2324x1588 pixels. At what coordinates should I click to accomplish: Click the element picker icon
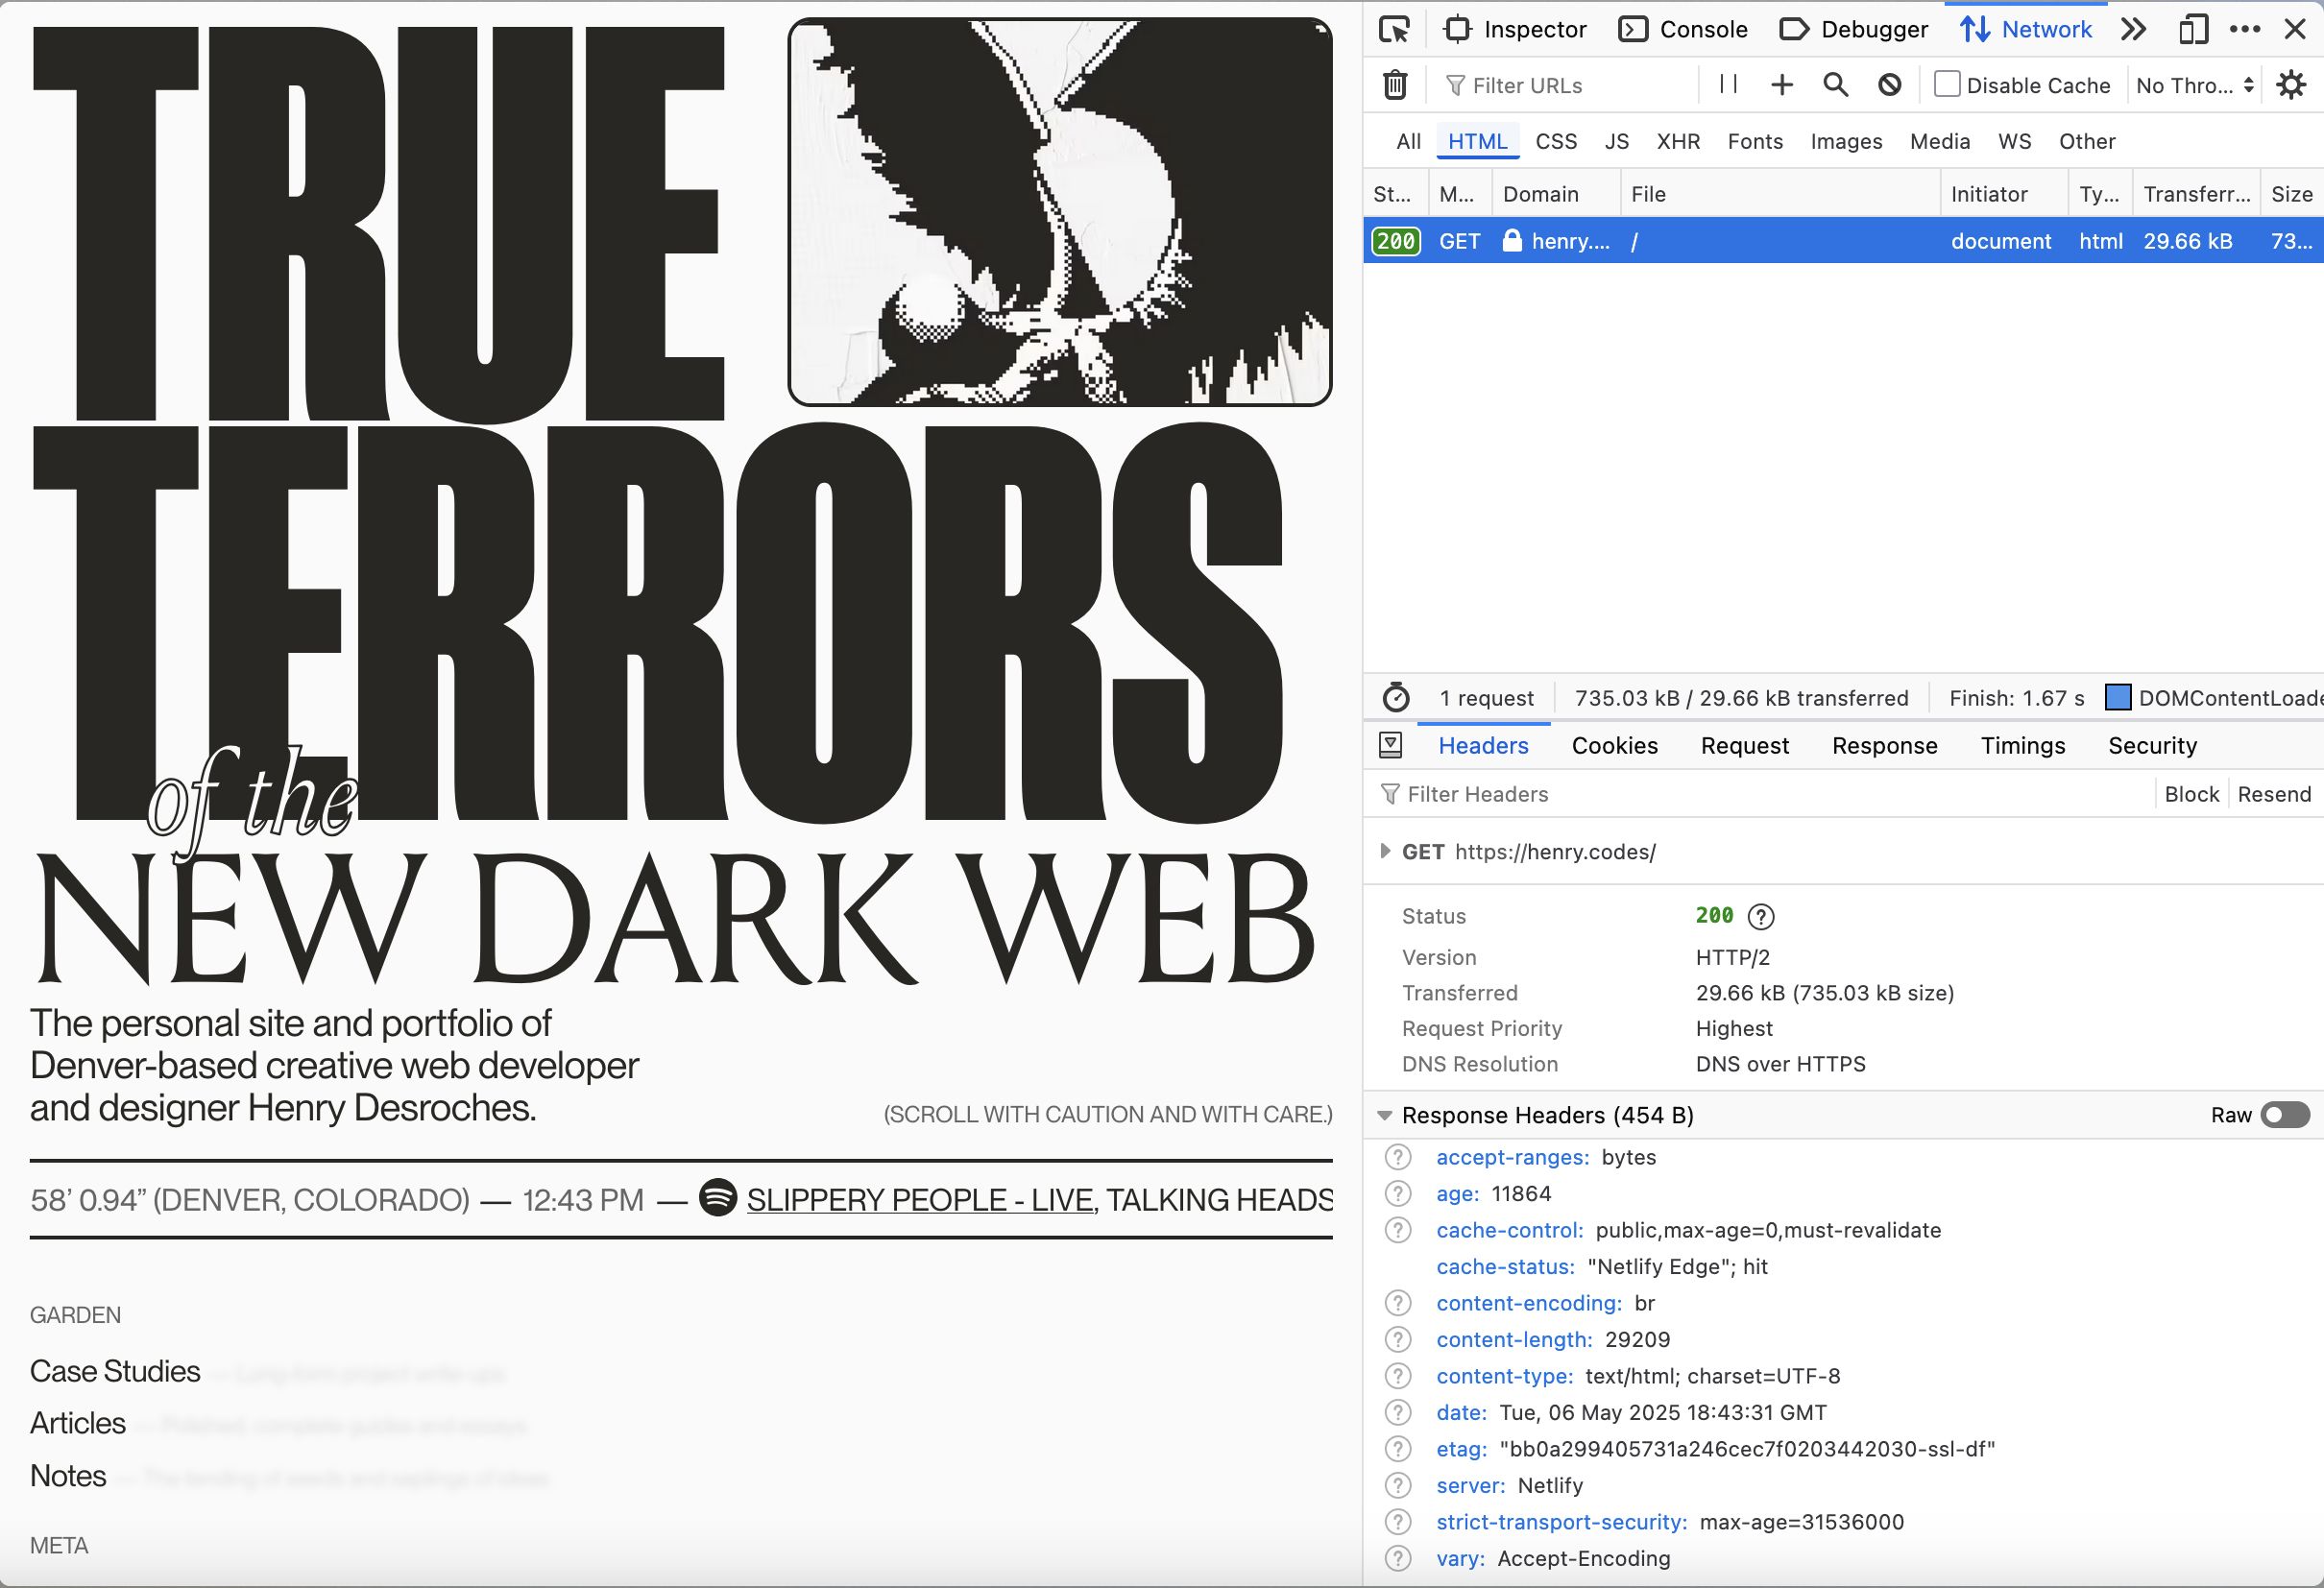[x=1393, y=29]
